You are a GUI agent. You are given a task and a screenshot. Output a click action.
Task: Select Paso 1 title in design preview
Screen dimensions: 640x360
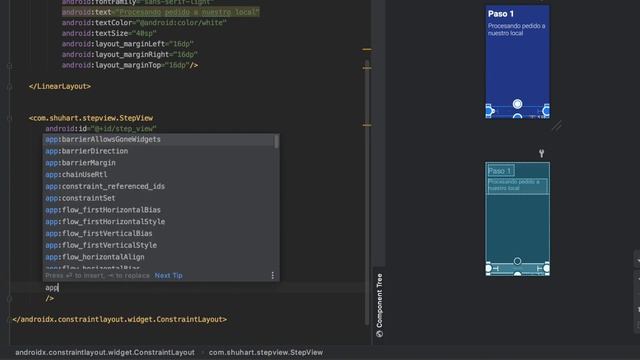tap(501, 14)
